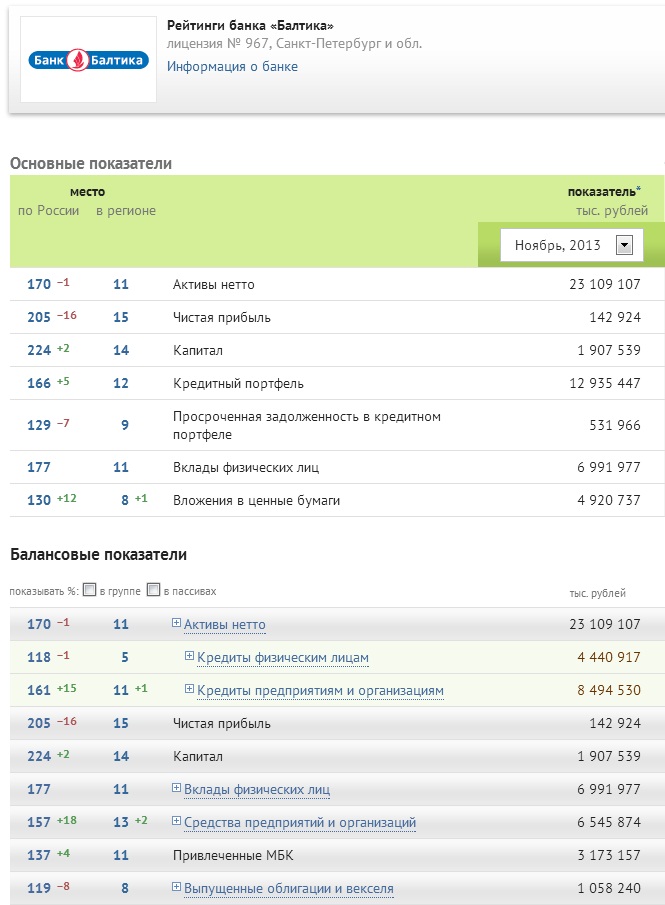Open the Кредиты физическим лицам link
Image resolution: width=665 pixels, height=905 pixels.
(283, 658)
